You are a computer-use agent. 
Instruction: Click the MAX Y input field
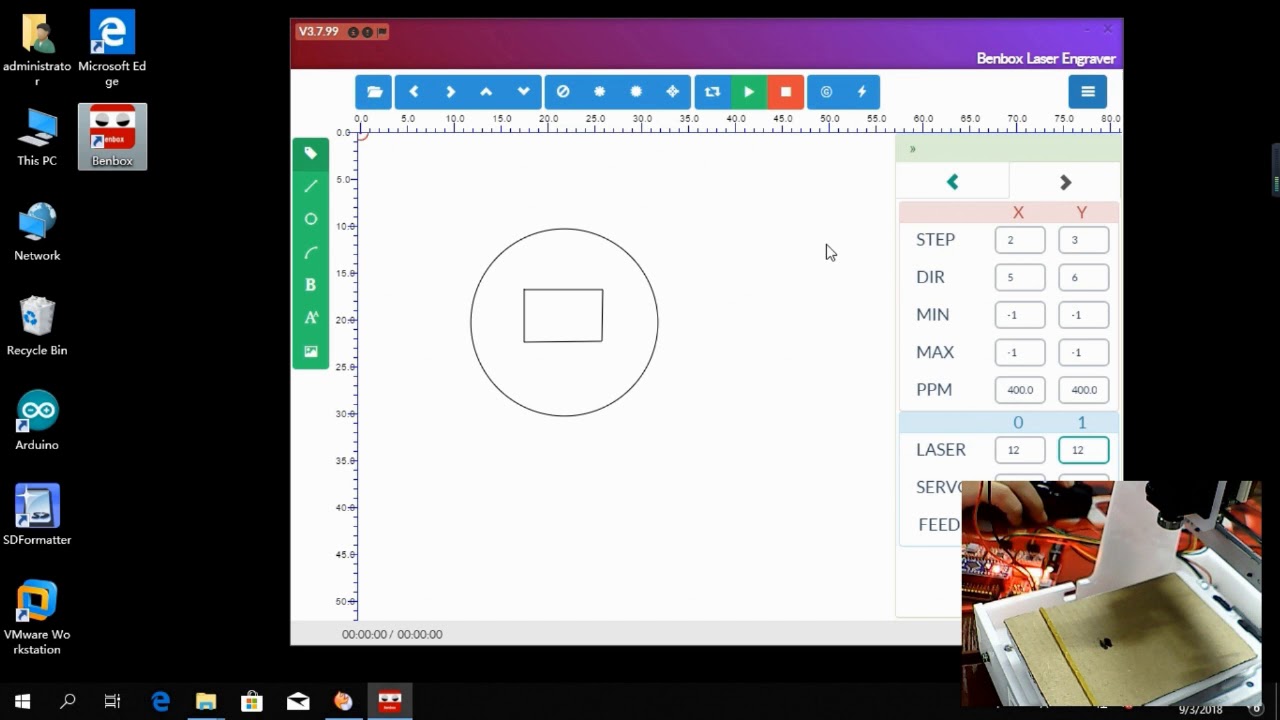point(1084,352)
